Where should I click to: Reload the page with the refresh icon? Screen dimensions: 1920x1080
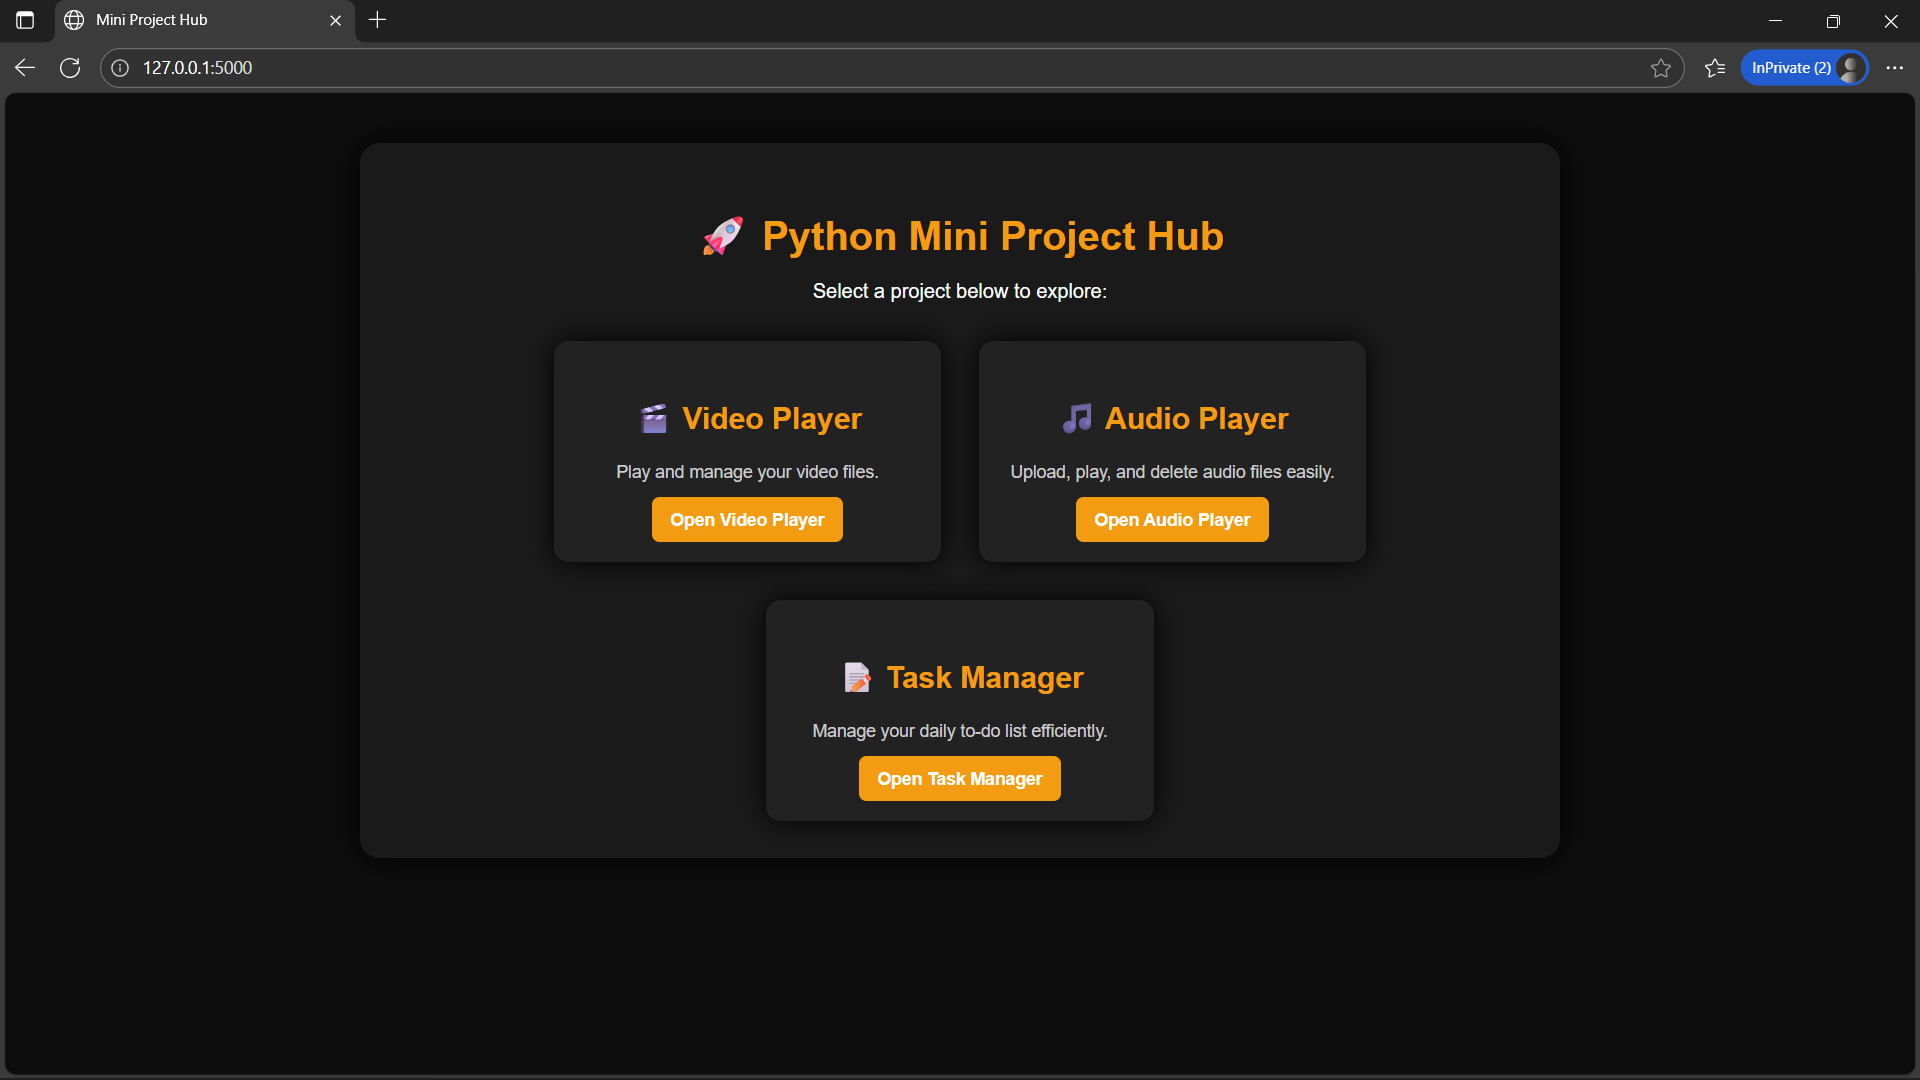(70, 68)
